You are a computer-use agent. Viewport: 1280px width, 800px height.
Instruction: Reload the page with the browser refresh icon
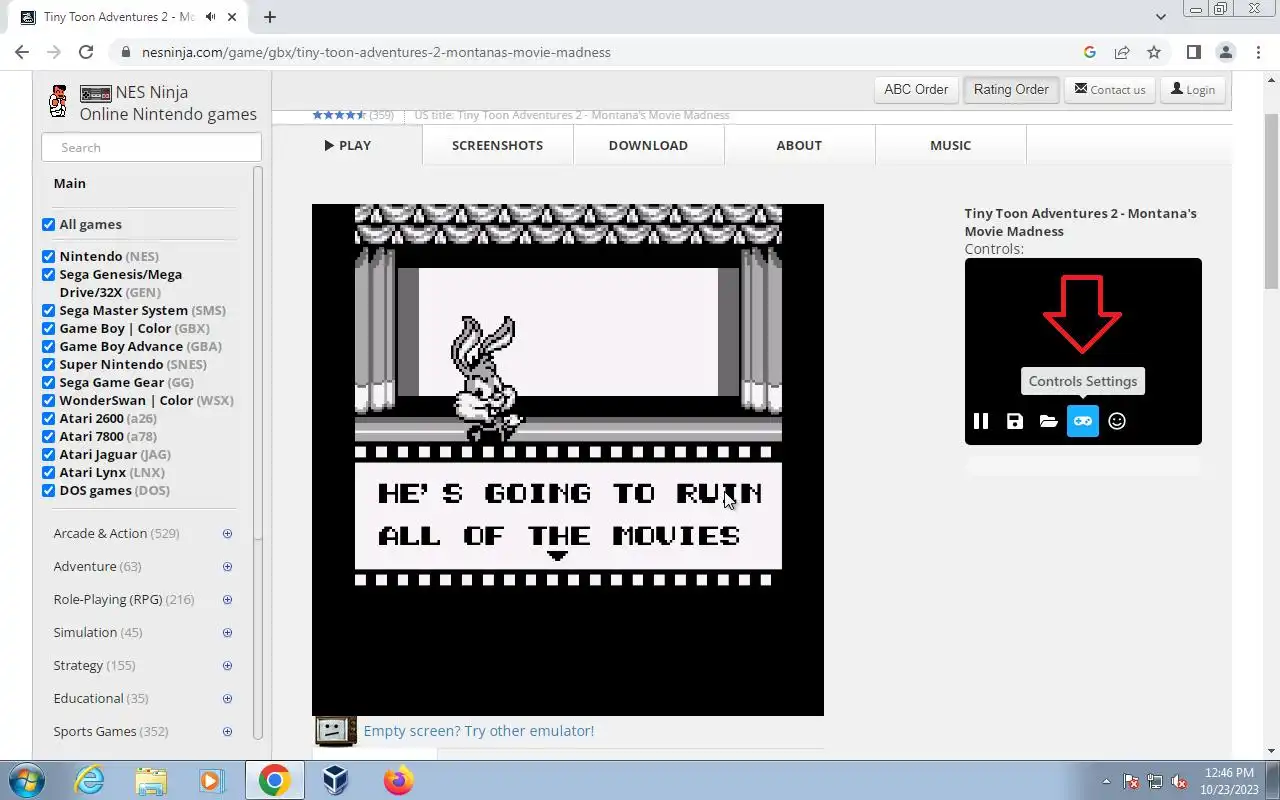pos(86,52)
